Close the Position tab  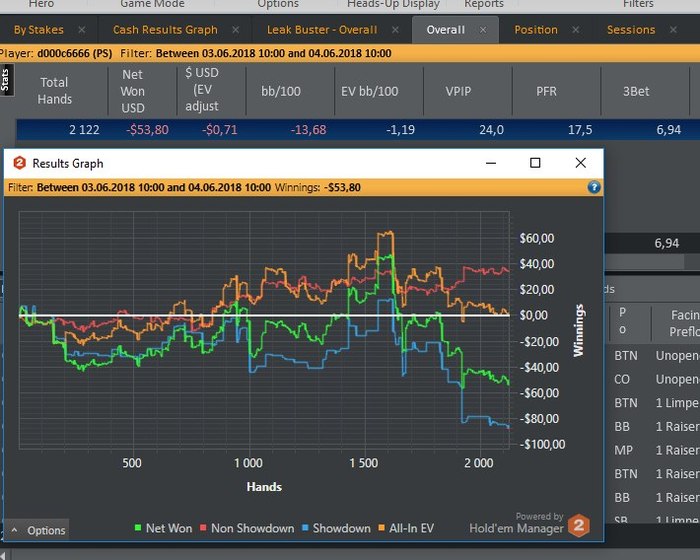tap(576, 30)
